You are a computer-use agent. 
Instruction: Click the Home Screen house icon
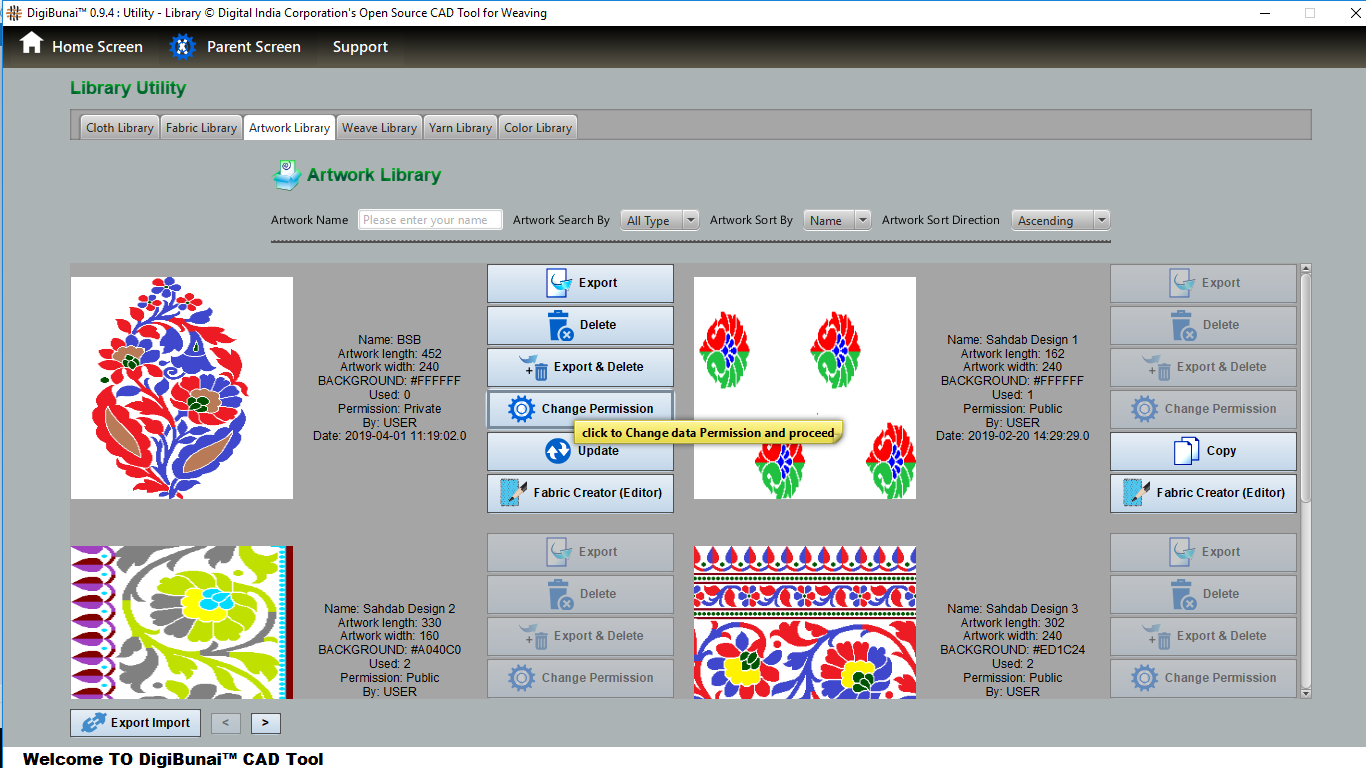click(x=32, y=45)
